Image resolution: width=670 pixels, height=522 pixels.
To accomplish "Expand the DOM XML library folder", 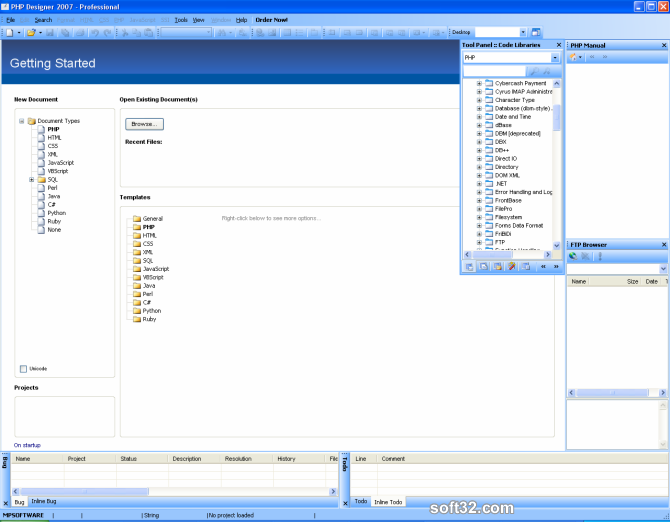I will click(x=479, y=175).
